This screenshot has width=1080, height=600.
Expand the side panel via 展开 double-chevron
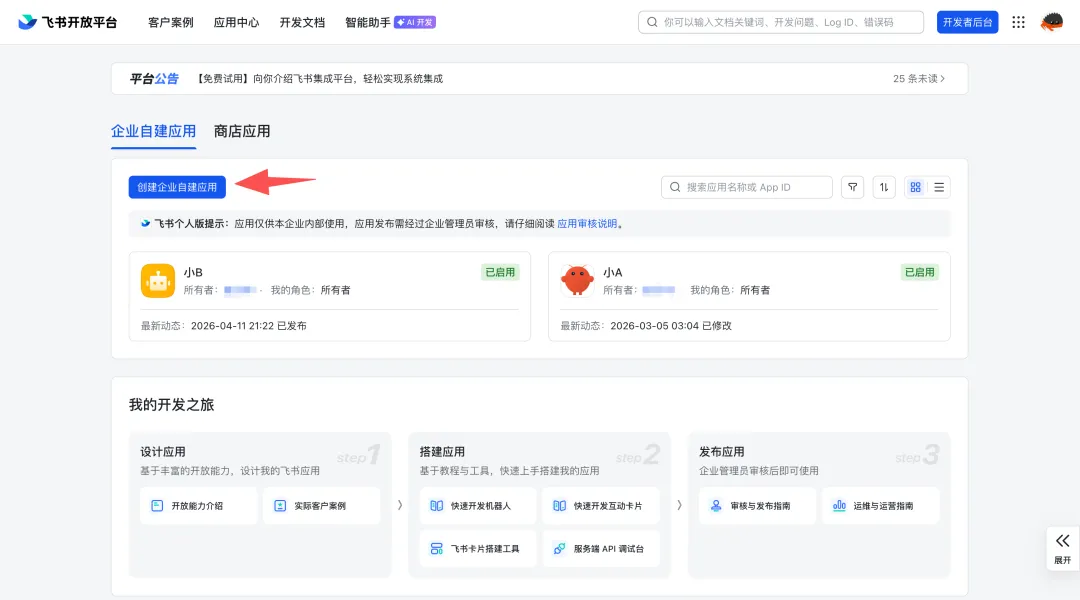(1063, 548)
